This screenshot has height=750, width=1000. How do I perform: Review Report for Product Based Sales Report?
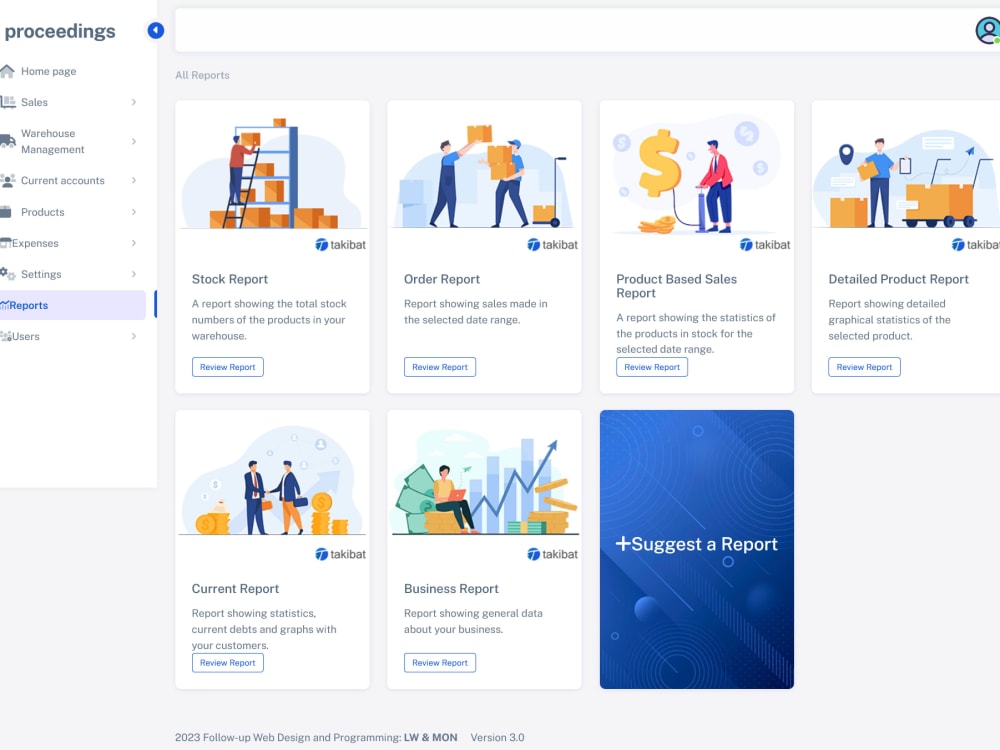point(652,367)
